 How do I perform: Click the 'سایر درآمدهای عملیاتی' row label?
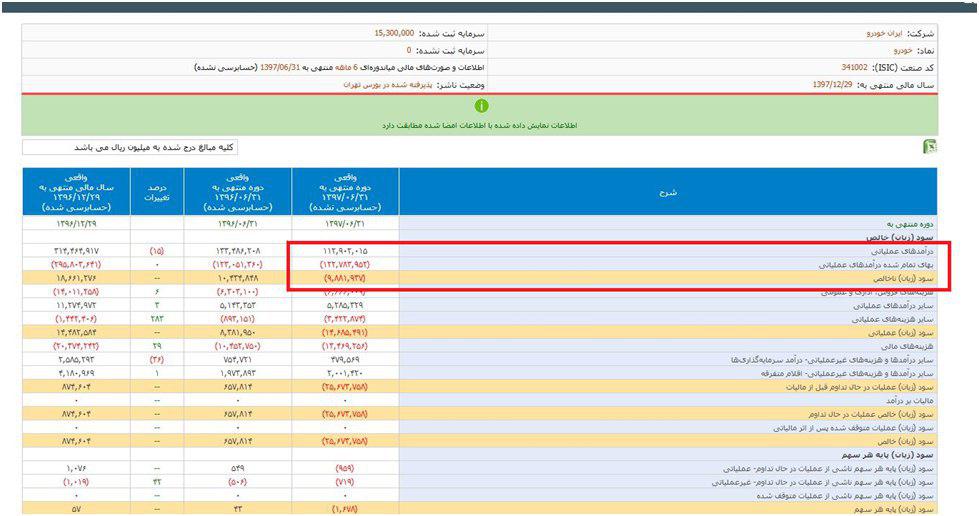894,306
